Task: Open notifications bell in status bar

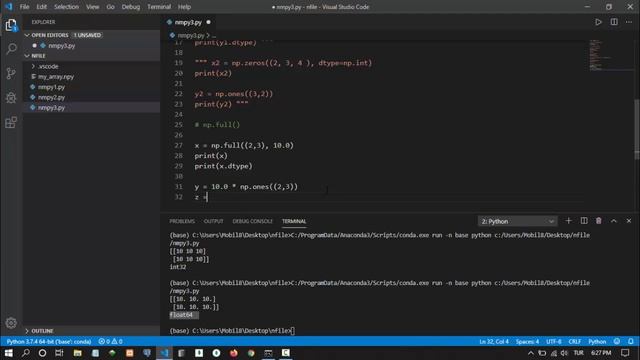Action: click(x=631, y=341)
